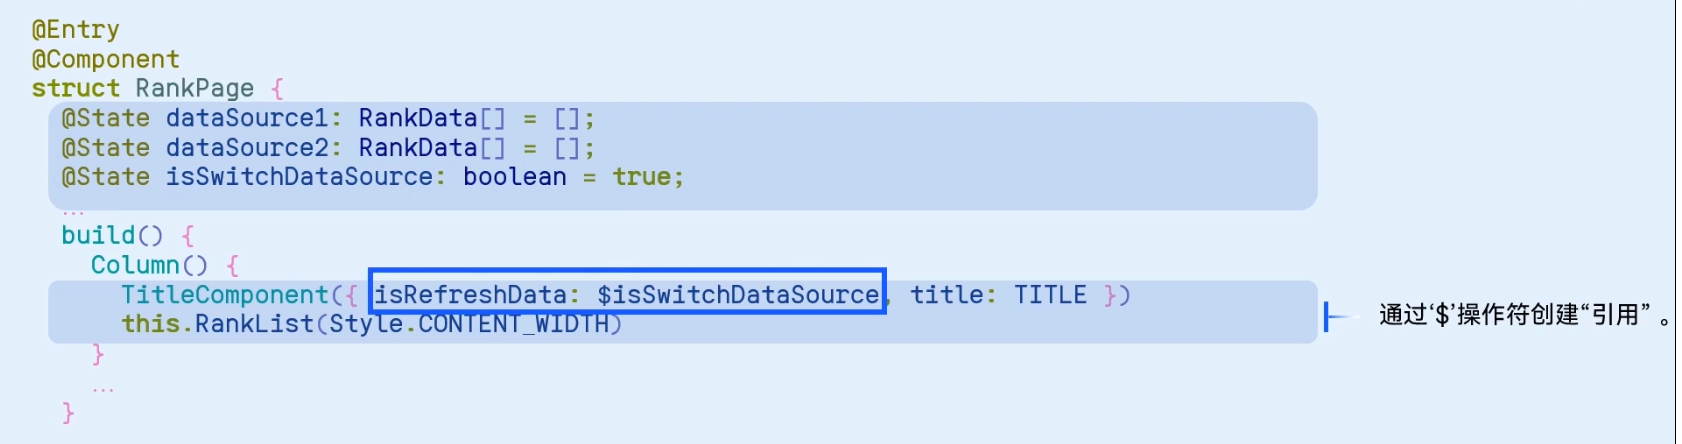
Task: Click the Chinese annotation about '$' operator
Action: pos(1524,316)
